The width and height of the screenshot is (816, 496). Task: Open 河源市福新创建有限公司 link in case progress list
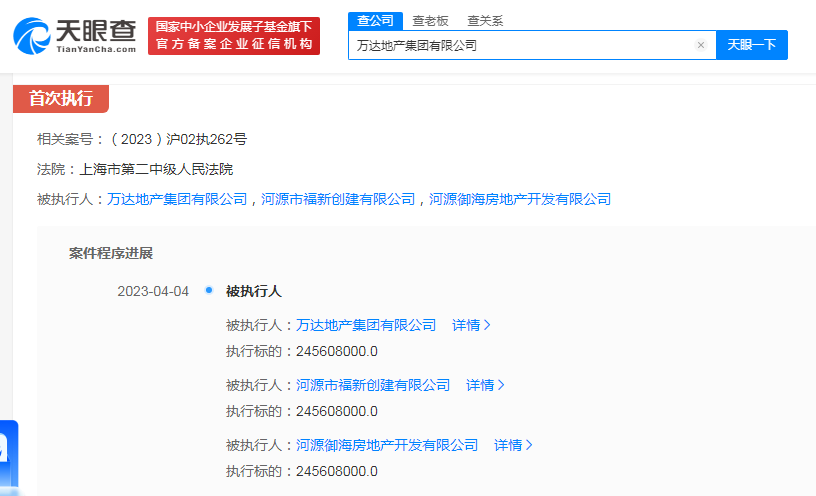coord(373,385)
